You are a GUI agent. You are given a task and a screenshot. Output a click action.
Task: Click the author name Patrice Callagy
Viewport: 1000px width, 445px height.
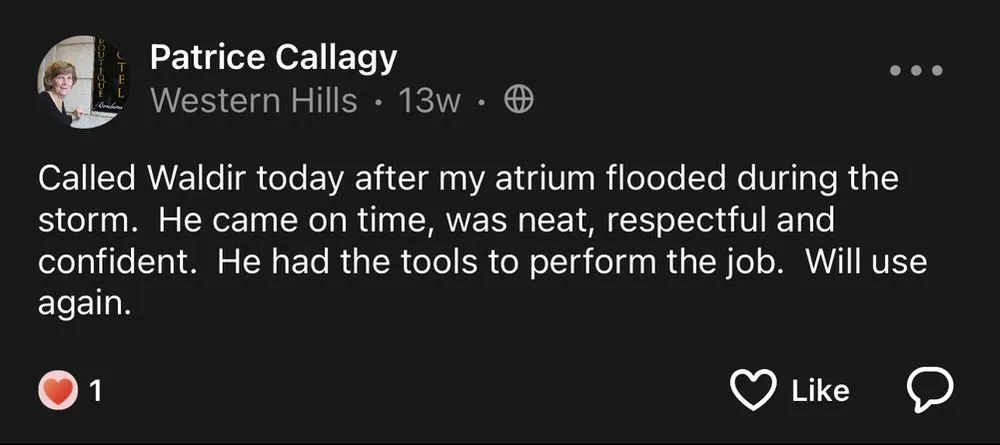tap(273, 58)
